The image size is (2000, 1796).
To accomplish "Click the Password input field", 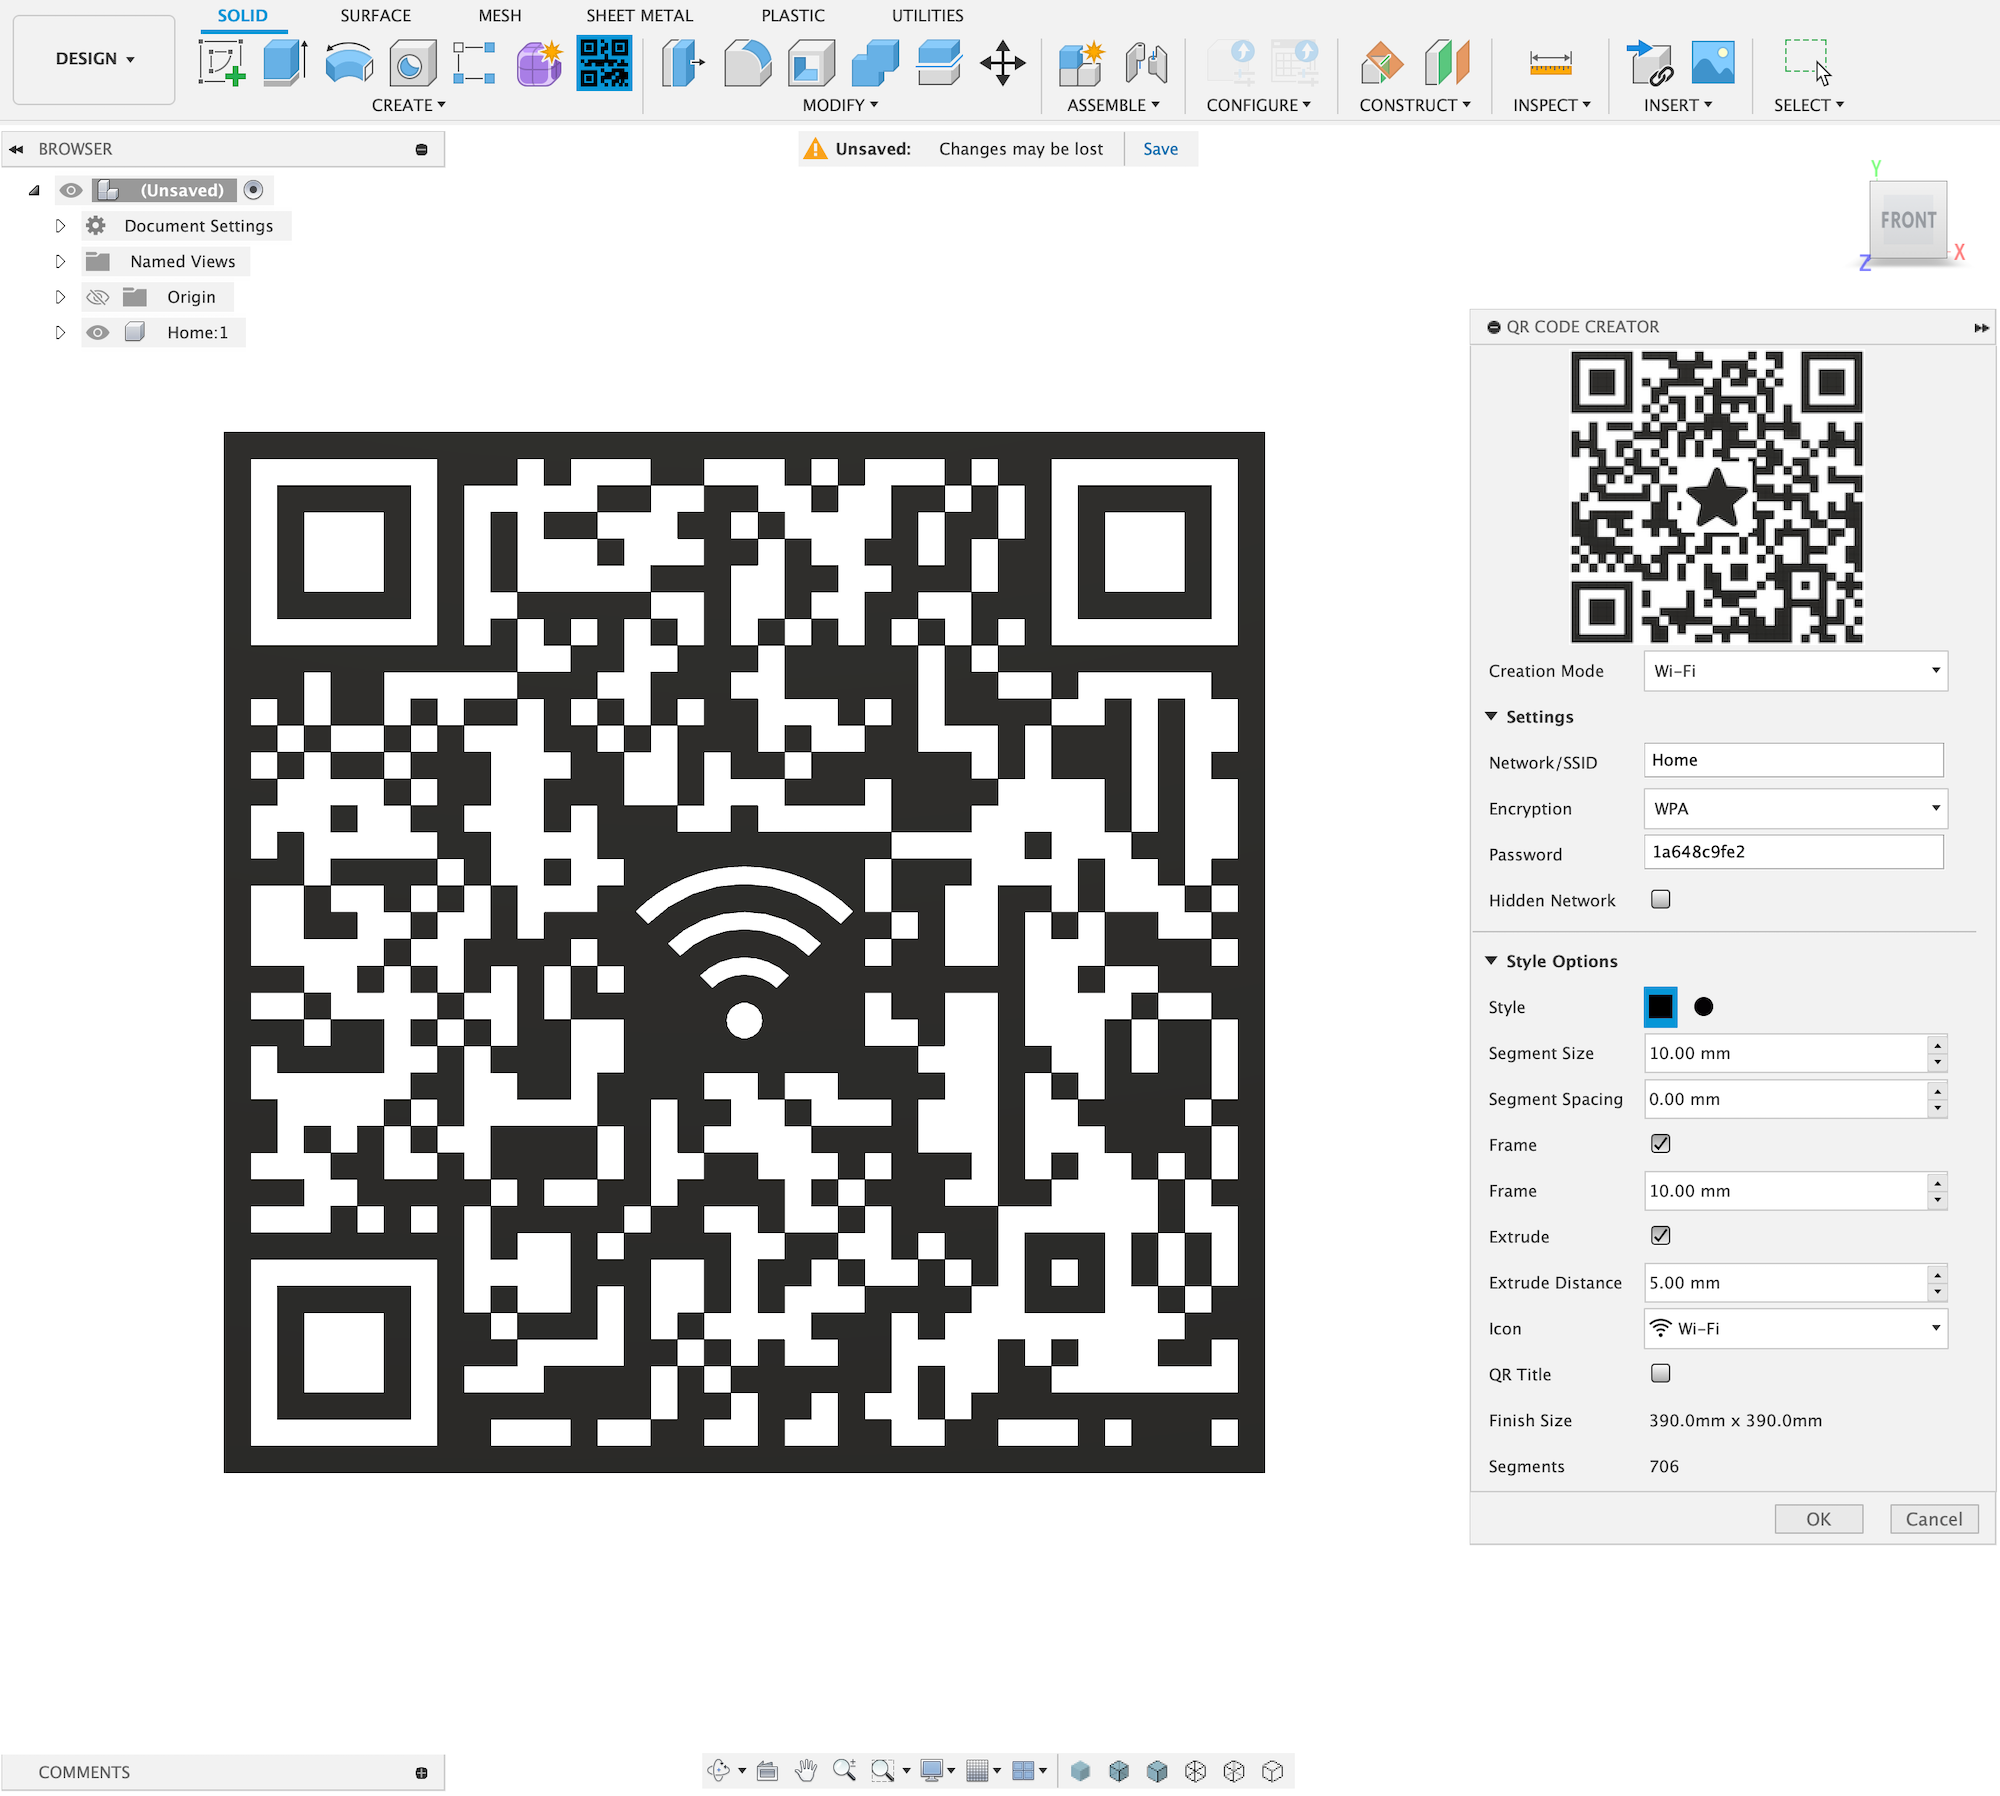I will pyautogui.click(x=1793, y=852).
